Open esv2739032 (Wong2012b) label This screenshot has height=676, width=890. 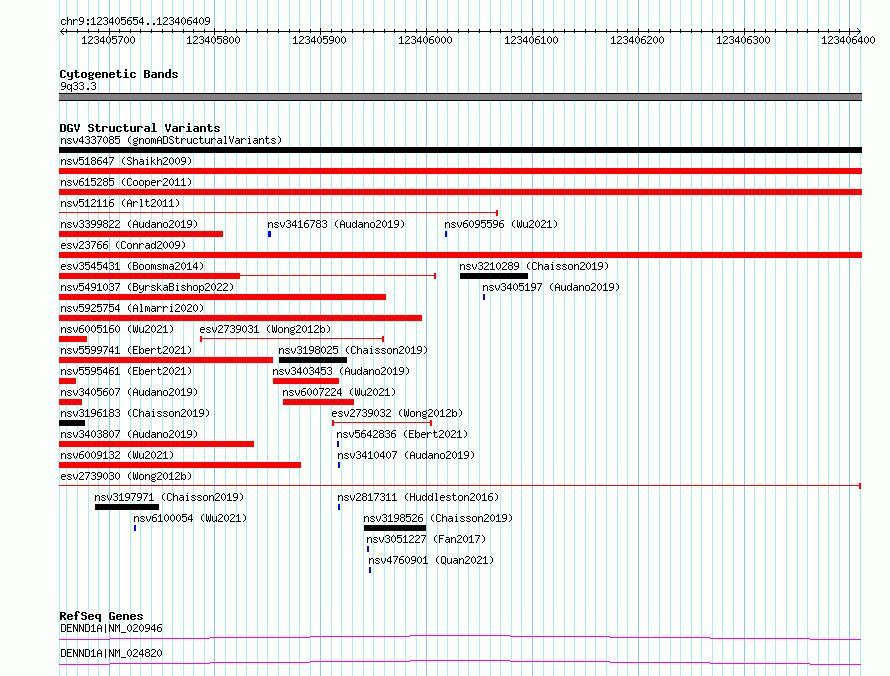point(397,413)
